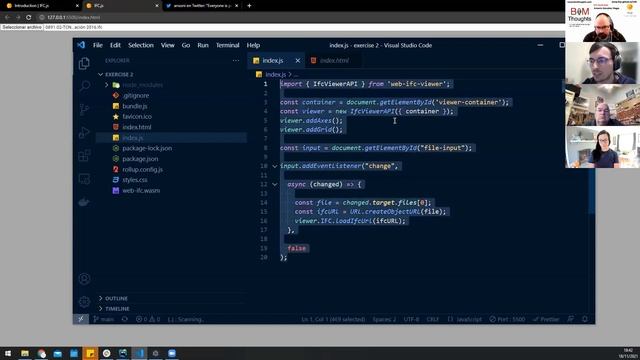
Task: Open Run and Debug view
Action: pyautogui.click(x=84, y=133)
